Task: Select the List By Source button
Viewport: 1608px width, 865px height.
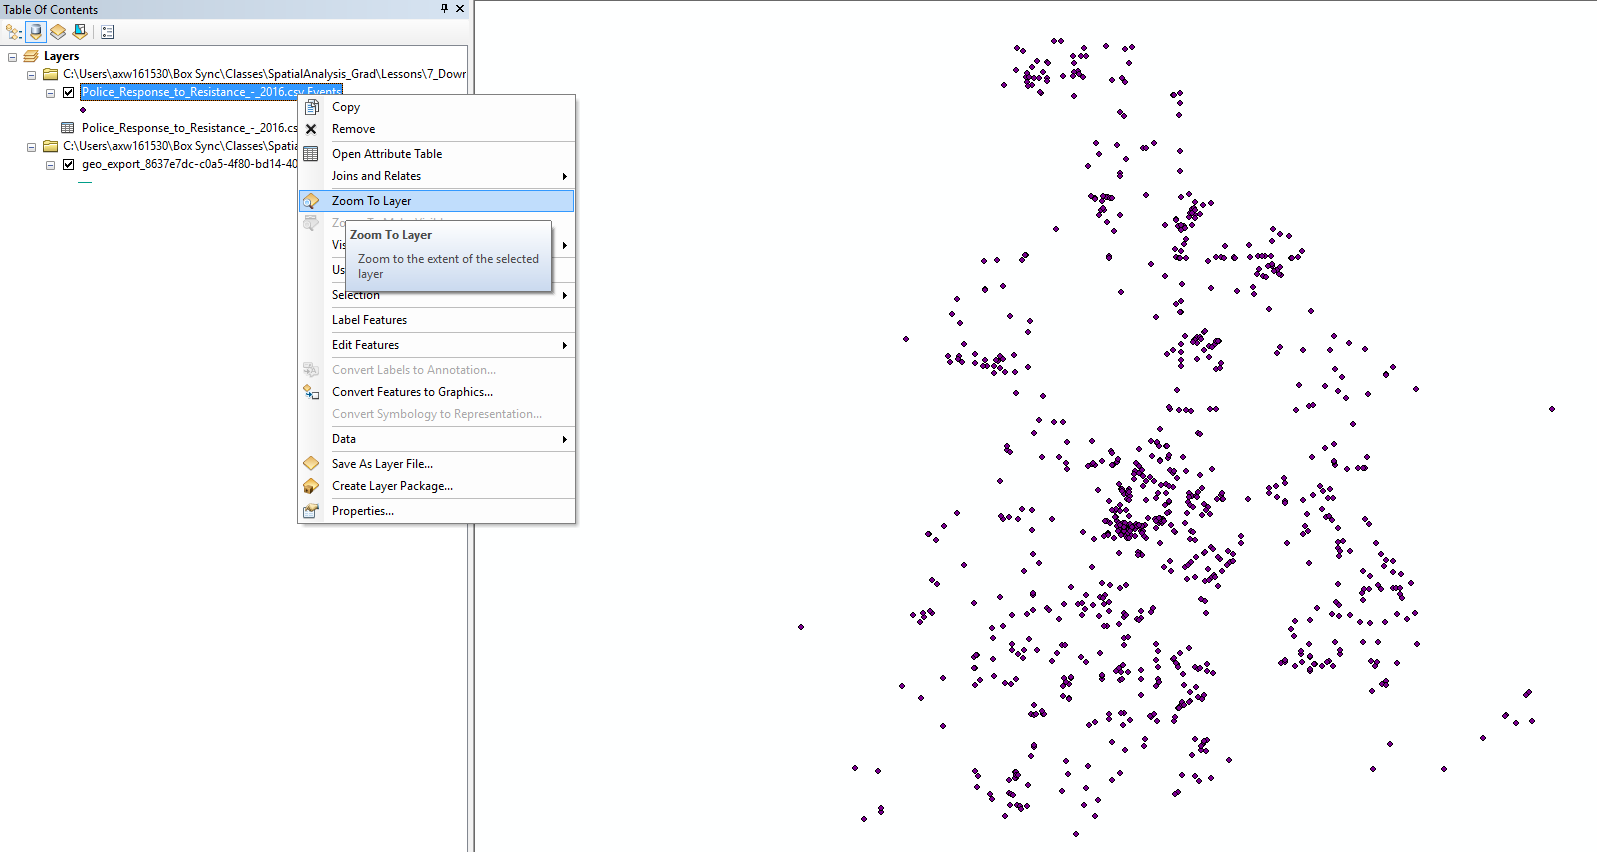Action: coord(36,32)
